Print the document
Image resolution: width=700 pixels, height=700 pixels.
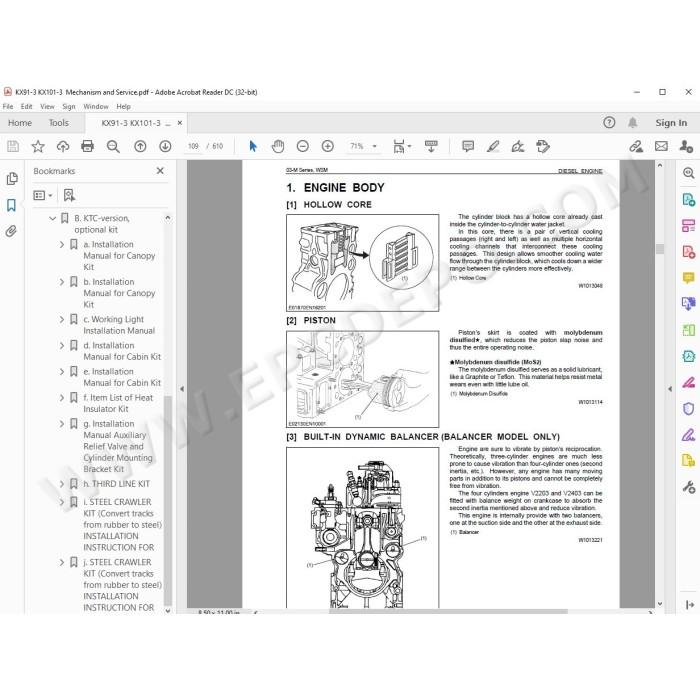(88, 146)
